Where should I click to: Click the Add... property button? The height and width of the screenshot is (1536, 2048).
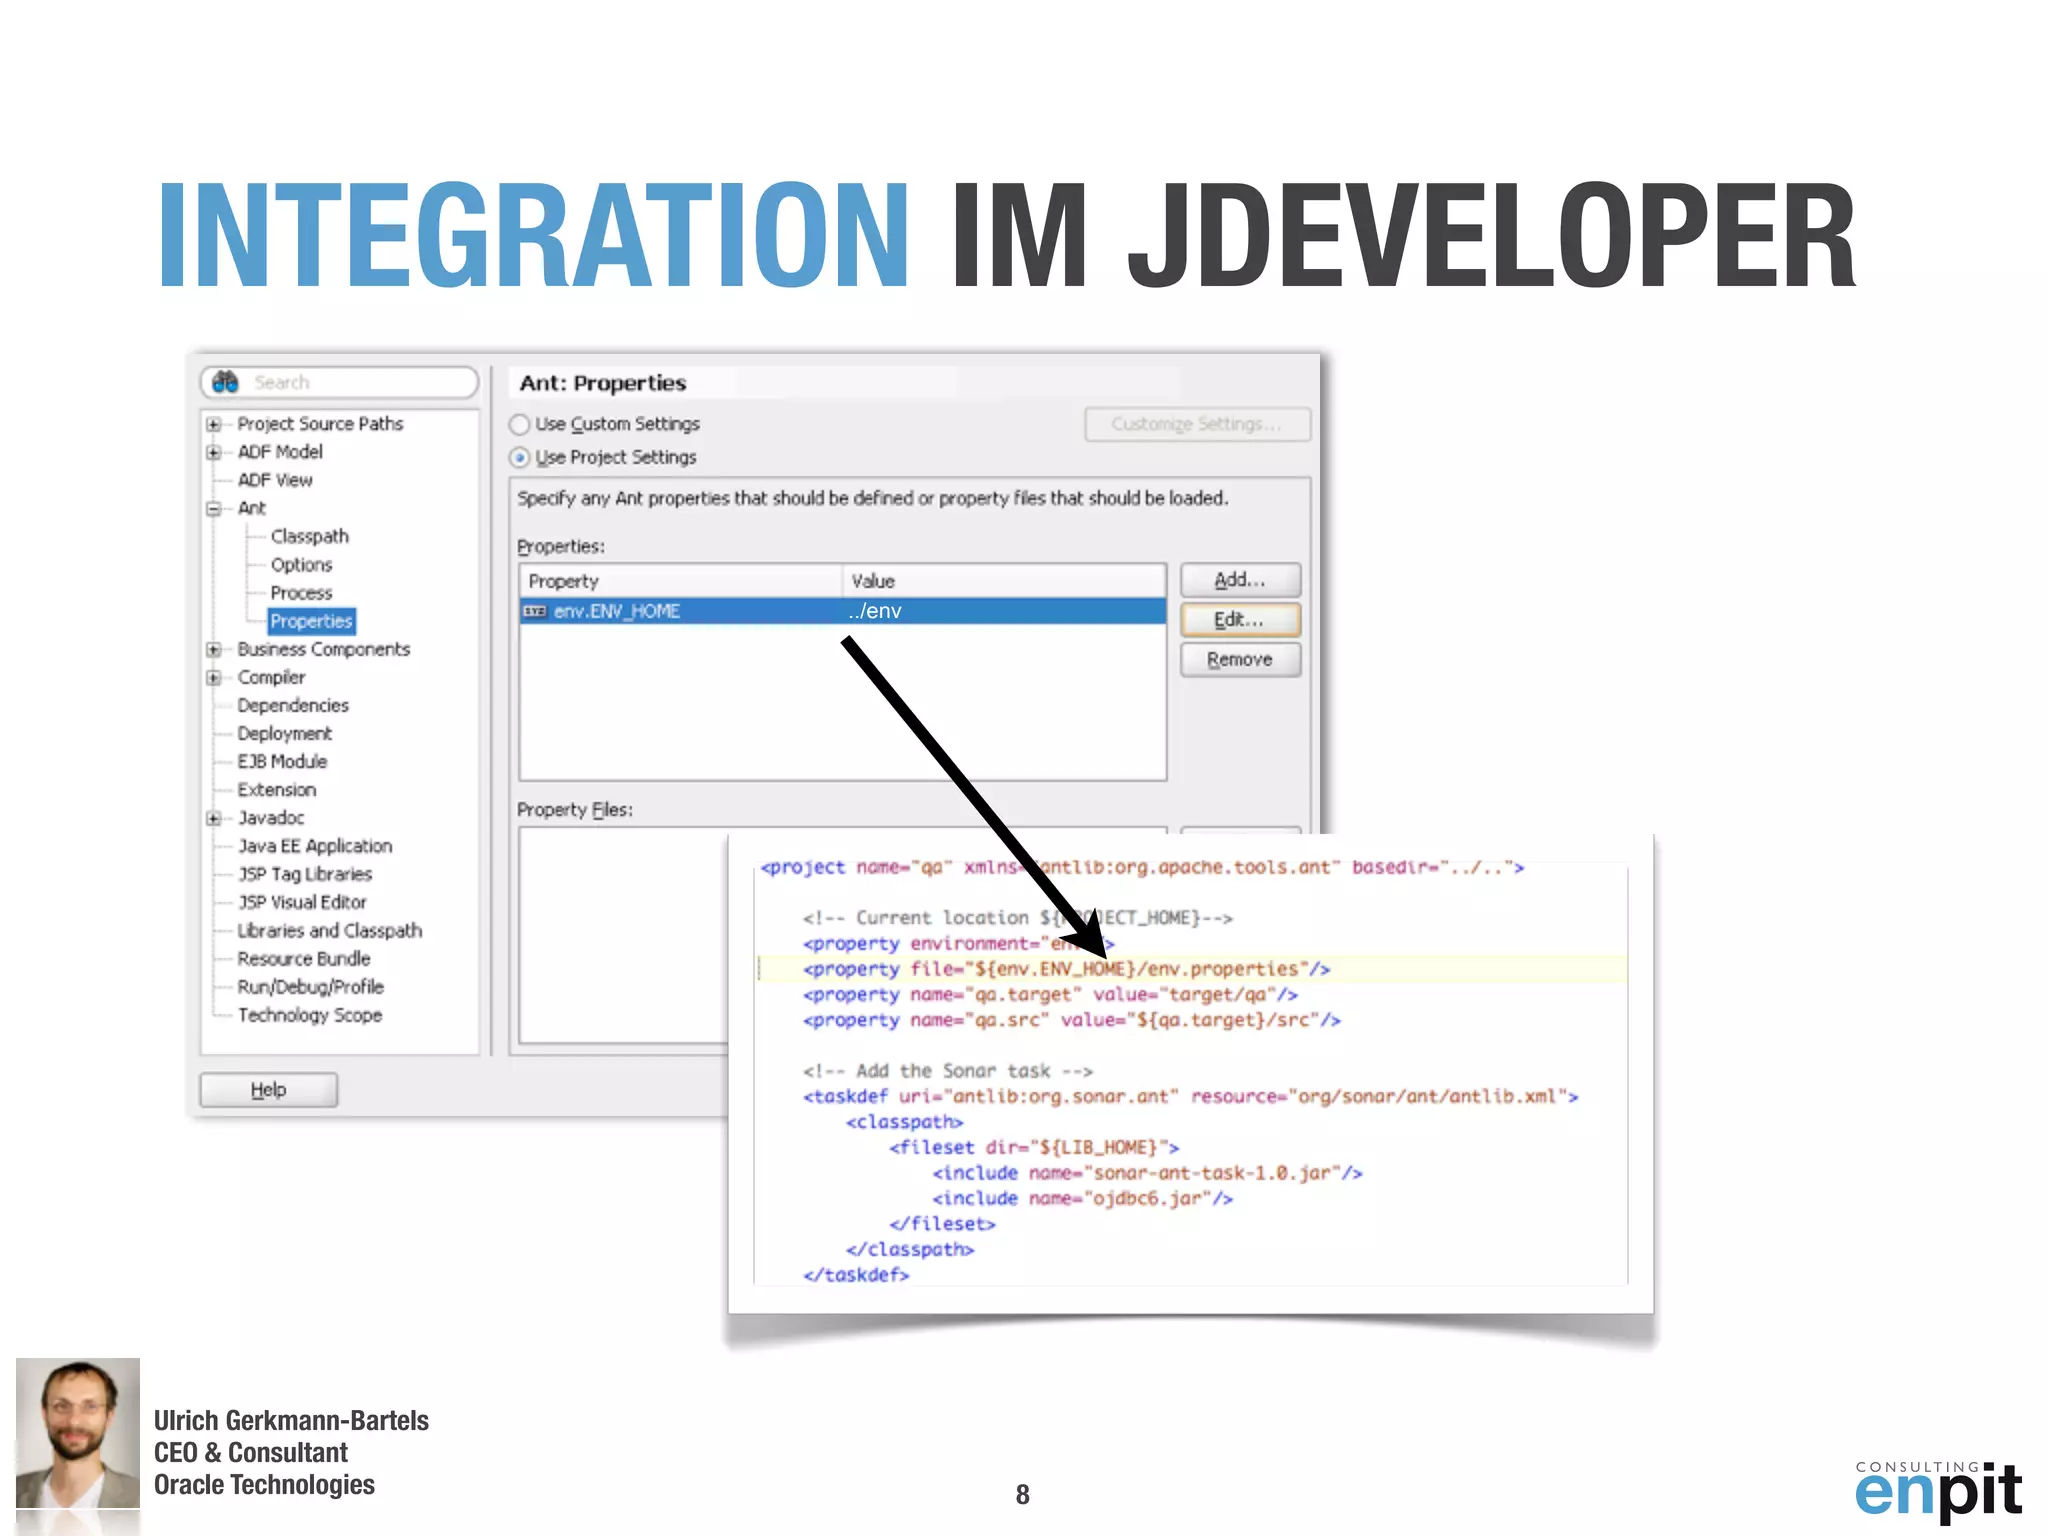click(x=1240, y=580)
